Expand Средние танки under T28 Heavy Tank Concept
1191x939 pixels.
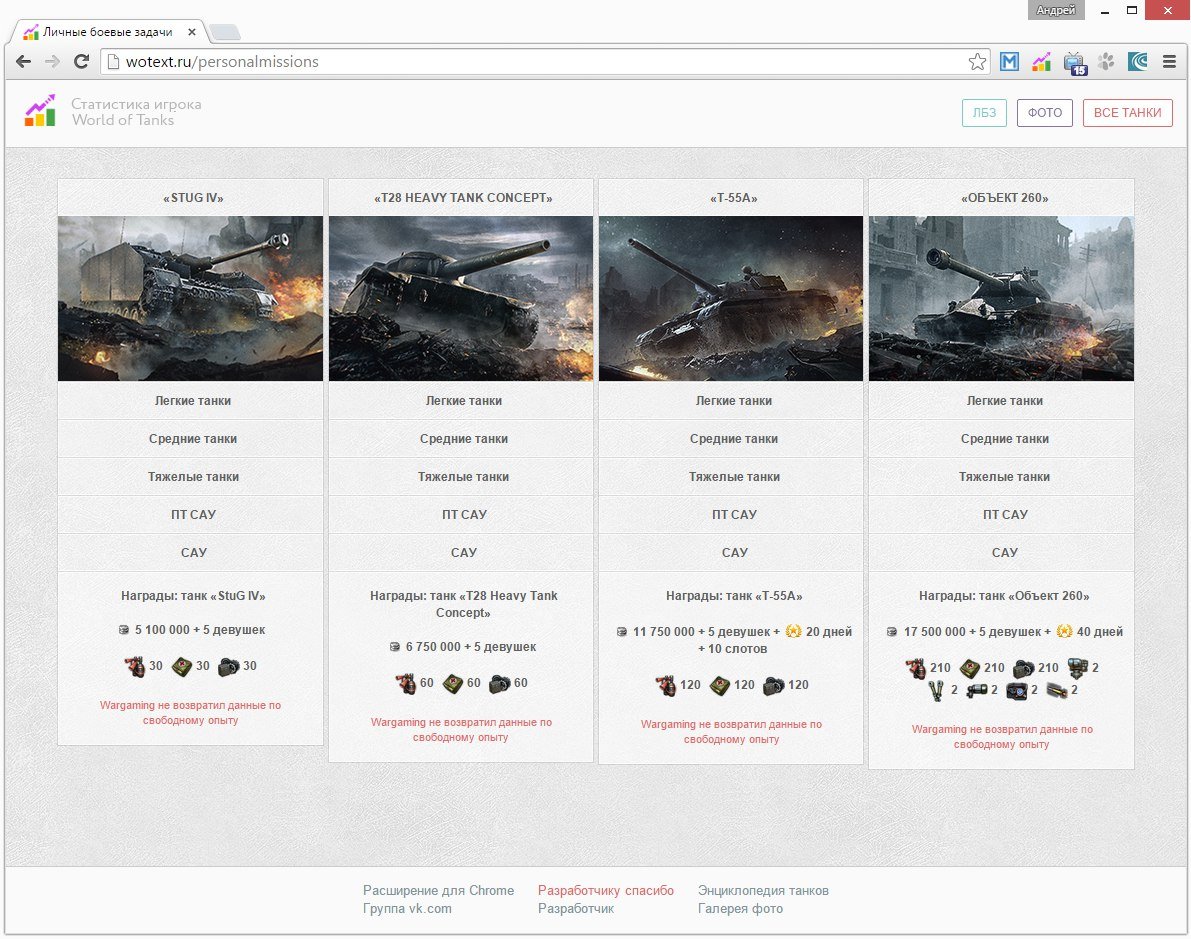[461, 438]
